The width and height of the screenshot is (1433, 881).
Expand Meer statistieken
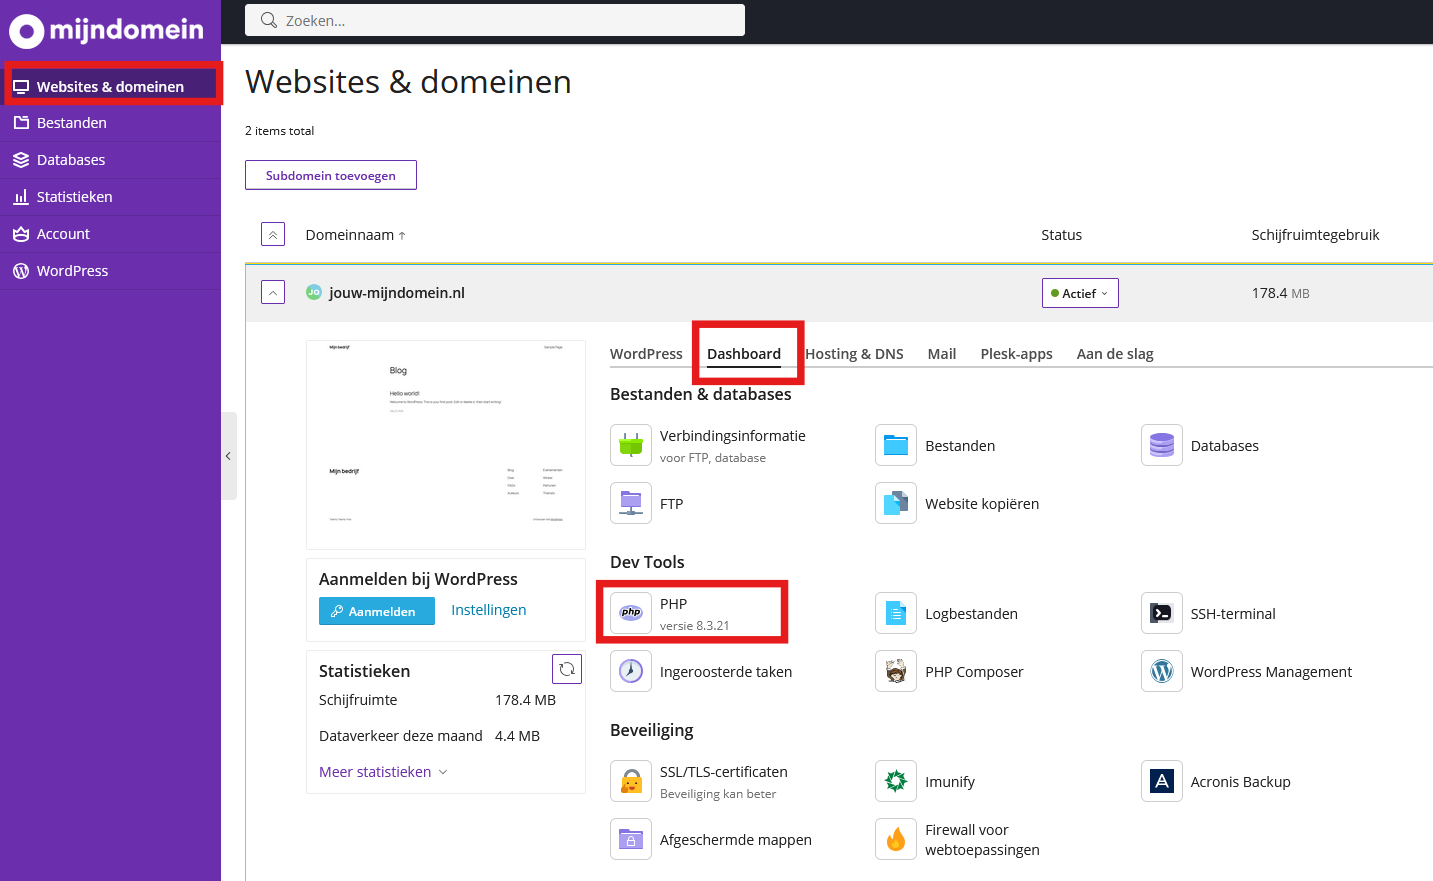tap(383, 772)
